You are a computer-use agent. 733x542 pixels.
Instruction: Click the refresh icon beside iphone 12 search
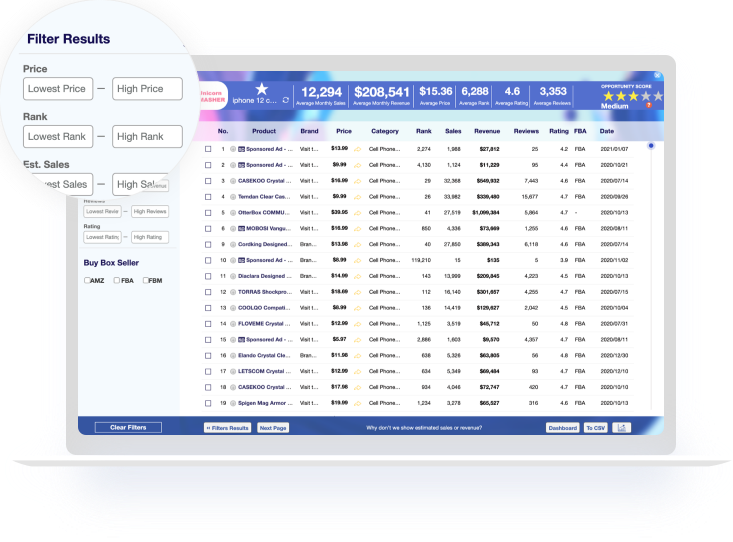tap(287, 100)
